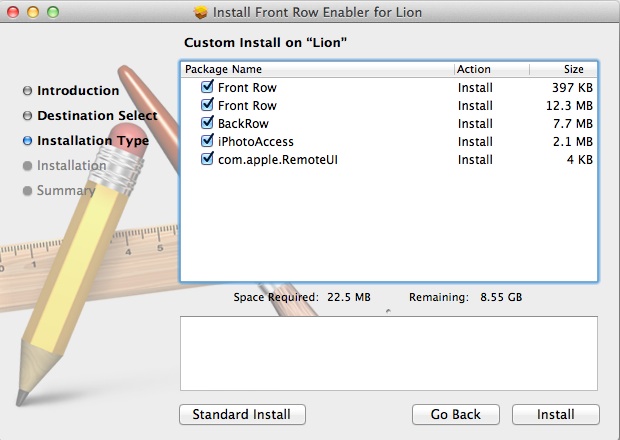The height and width of the screenshot is (440, 620).
Task: Click the Introduction step in sidebar
Action: tap(78, 91)
